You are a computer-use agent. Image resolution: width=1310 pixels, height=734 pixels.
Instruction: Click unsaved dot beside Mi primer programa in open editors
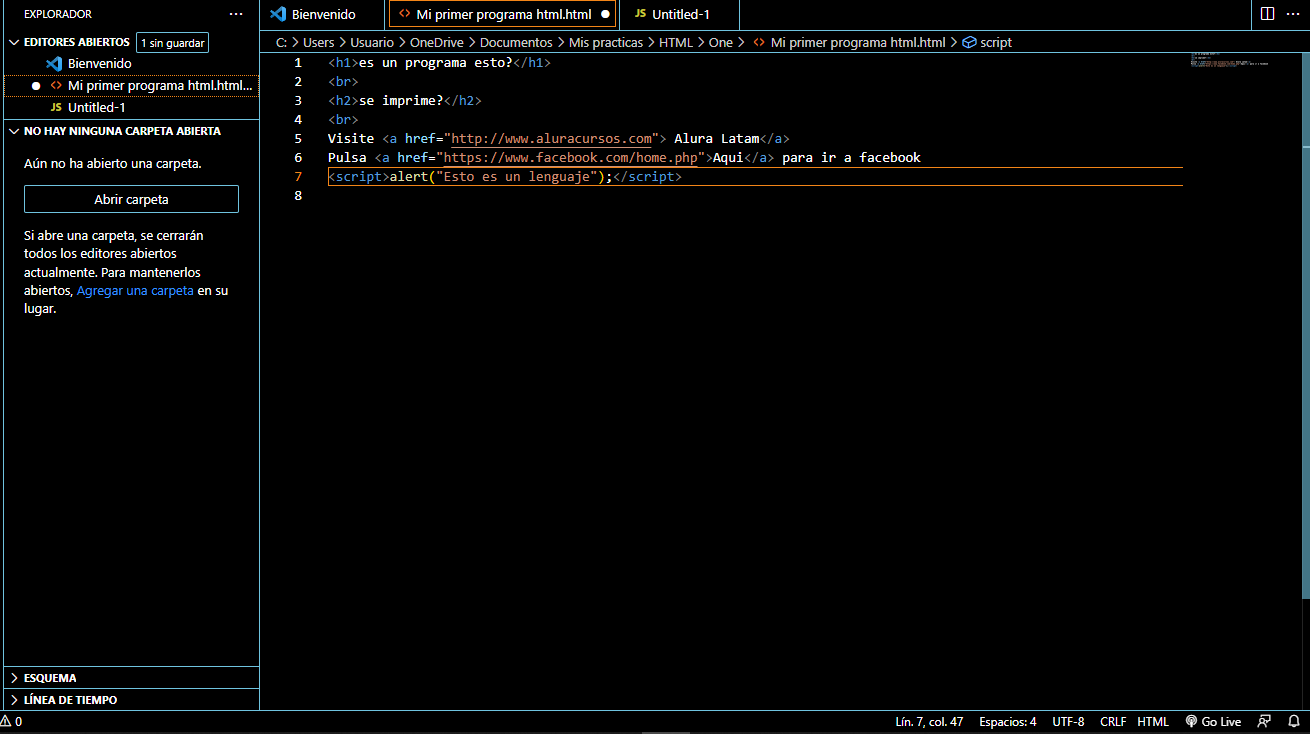(36, 86)
